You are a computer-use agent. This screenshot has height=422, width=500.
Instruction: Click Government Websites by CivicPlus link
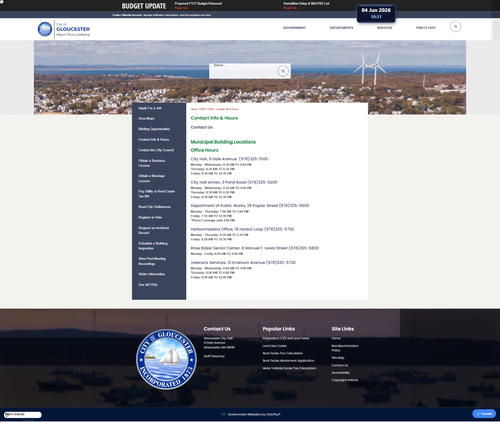point(254,414)
